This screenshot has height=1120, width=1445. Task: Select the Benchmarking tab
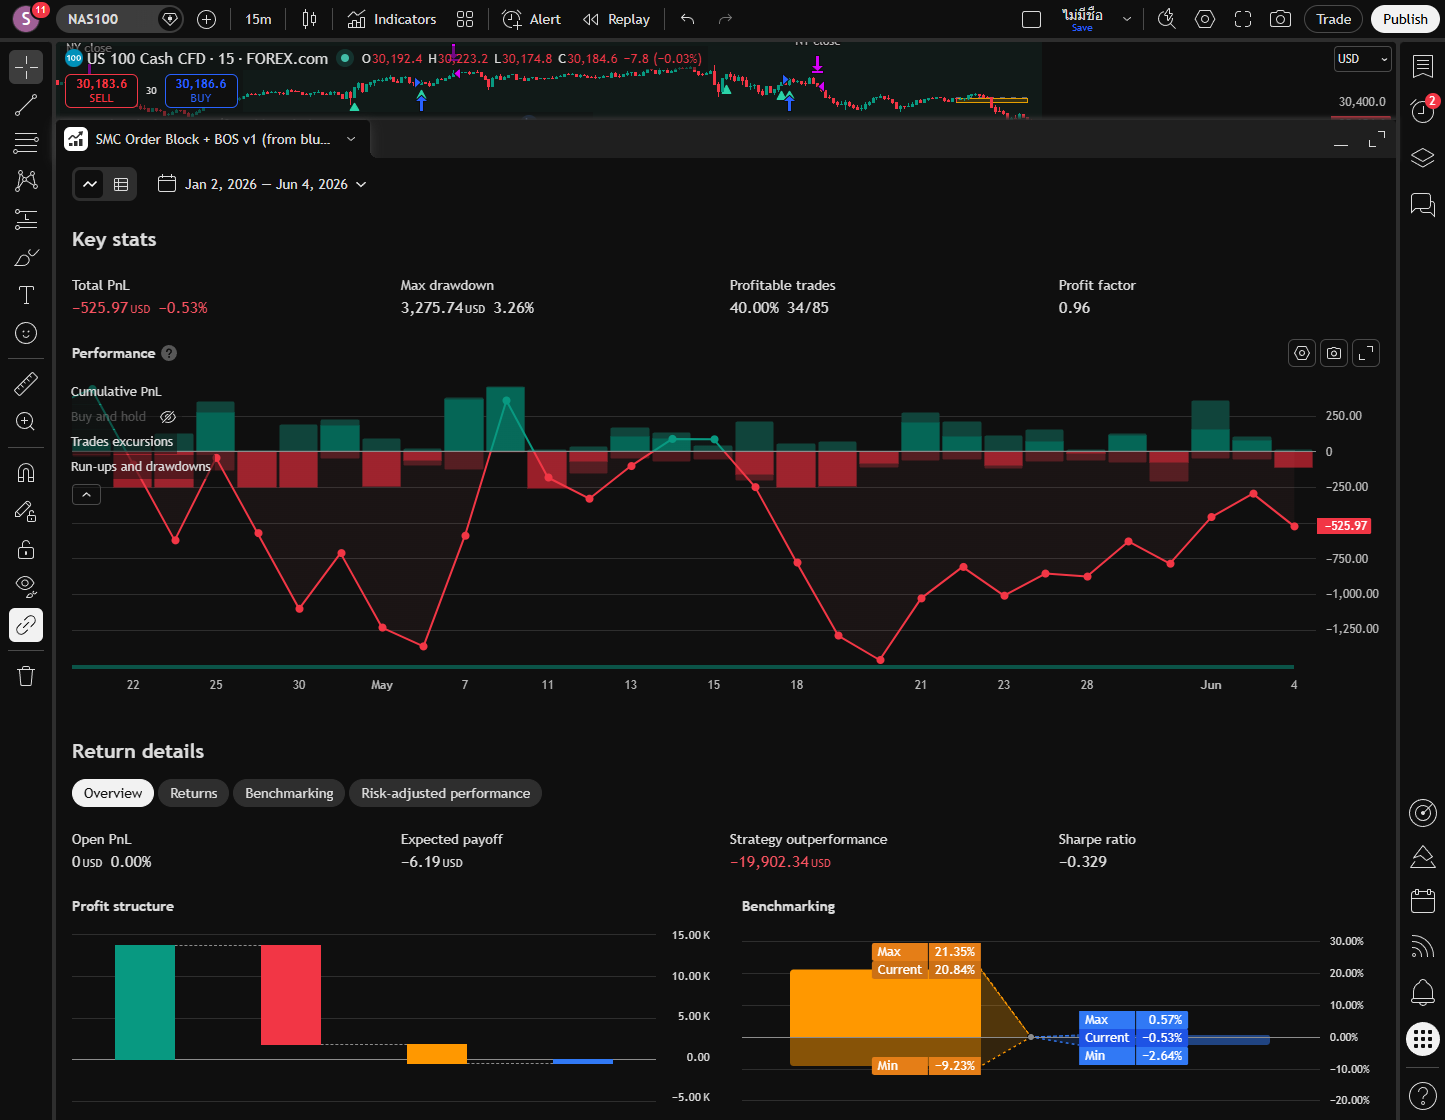tap(289, 793)
